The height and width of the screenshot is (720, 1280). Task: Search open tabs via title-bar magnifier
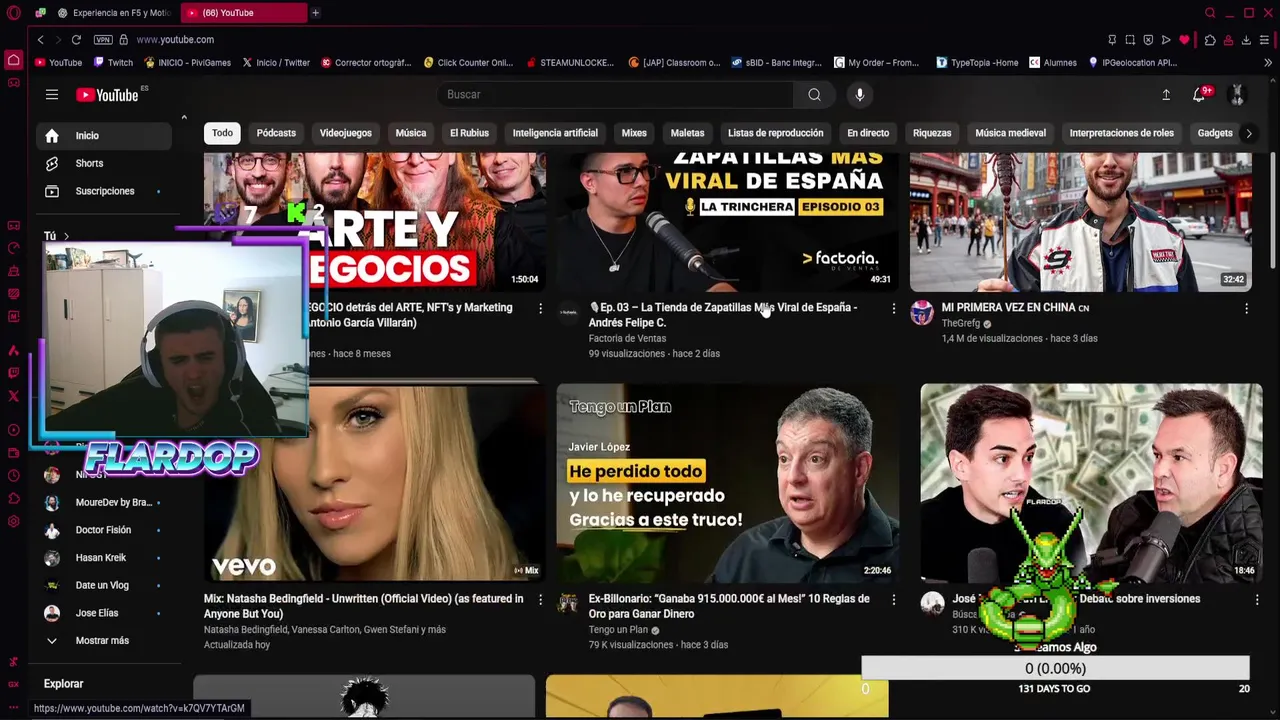[1210, 13]
